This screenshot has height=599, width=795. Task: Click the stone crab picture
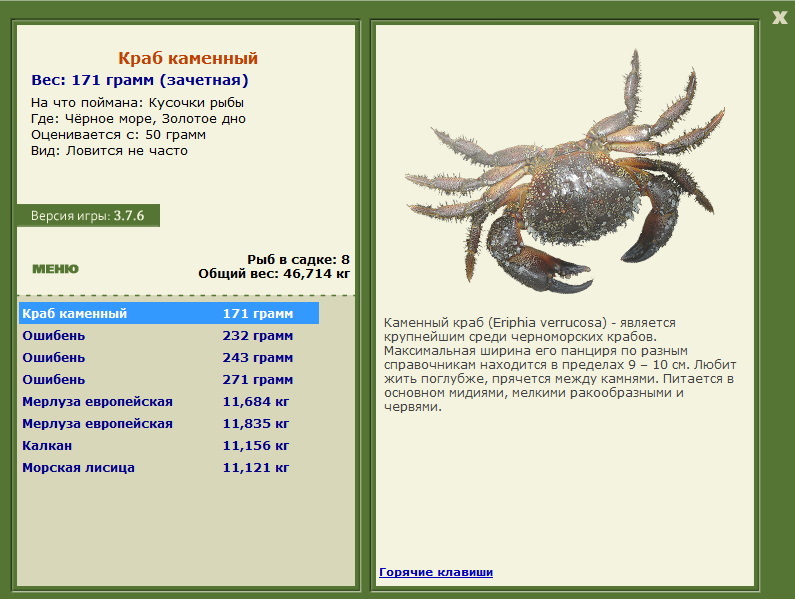tap(565, 172)
